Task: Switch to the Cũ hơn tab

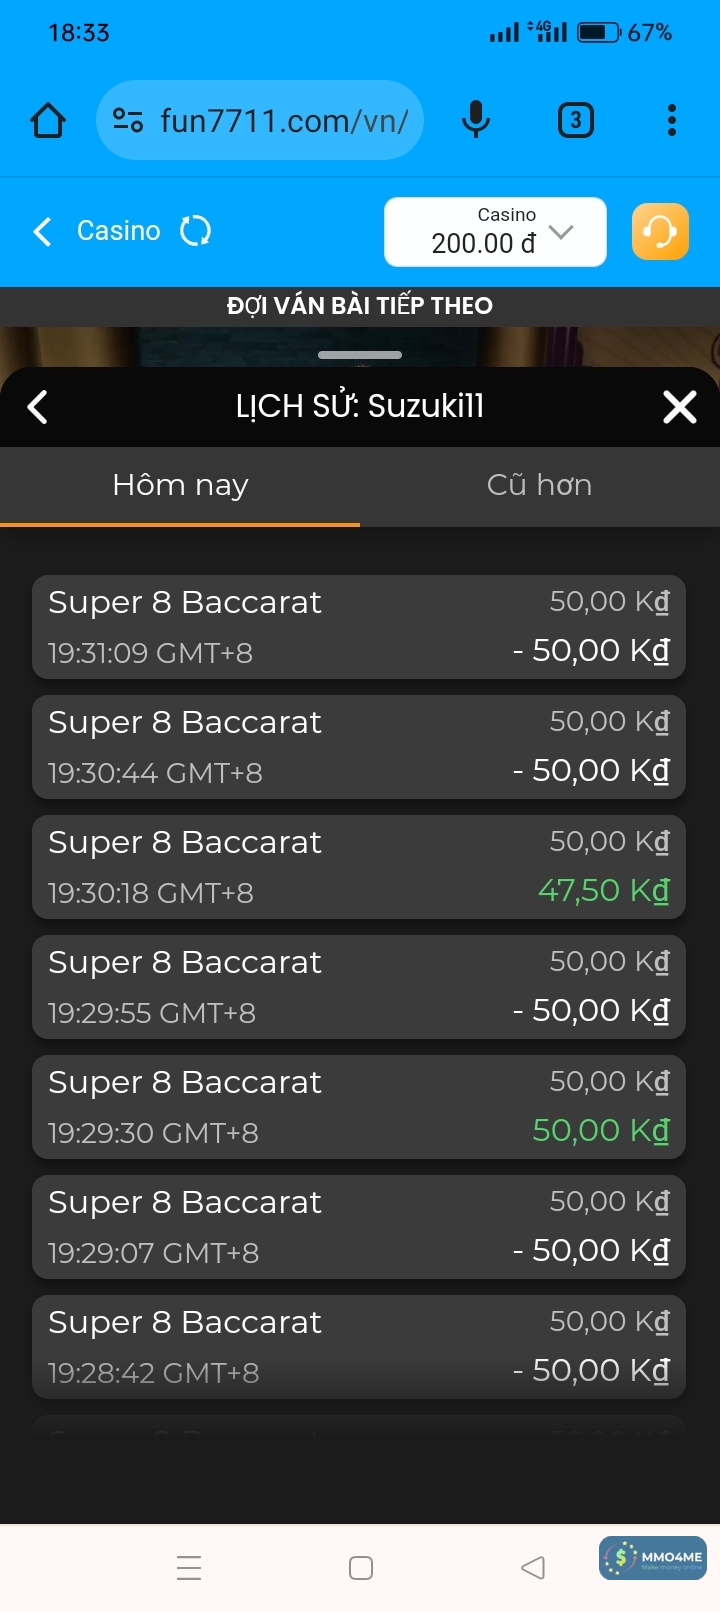Action: click(539, 486)
